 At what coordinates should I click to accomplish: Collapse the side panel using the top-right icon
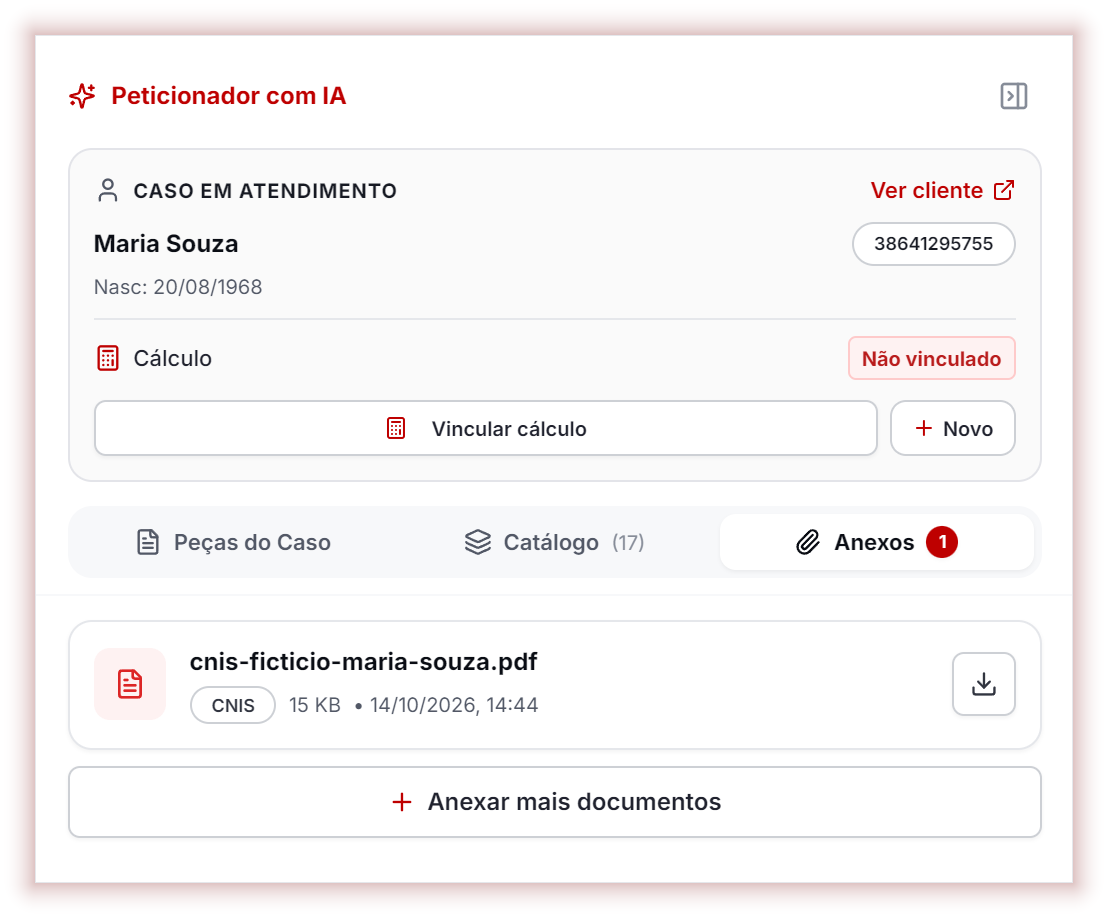[1013, 96]
